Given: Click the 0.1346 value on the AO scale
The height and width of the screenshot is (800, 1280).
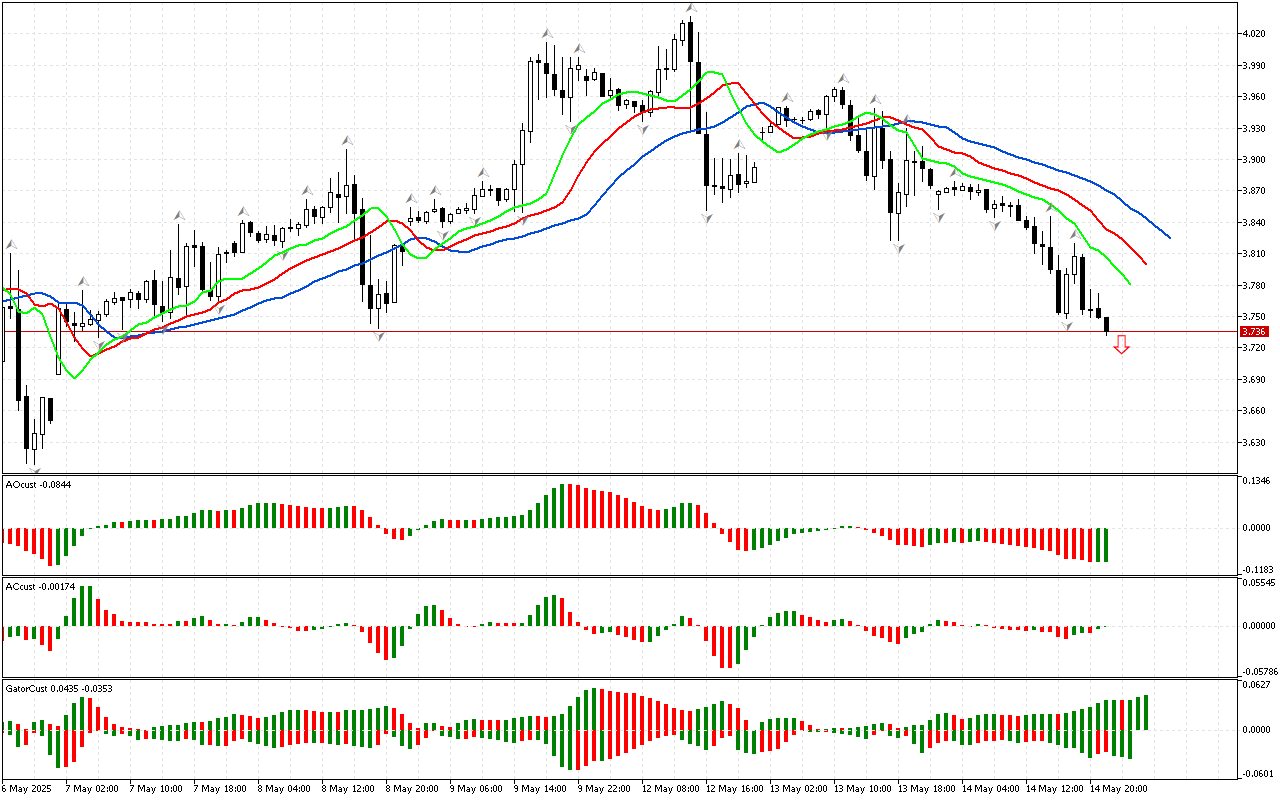Looking at the screenshot, I should tap(1254, 481).
